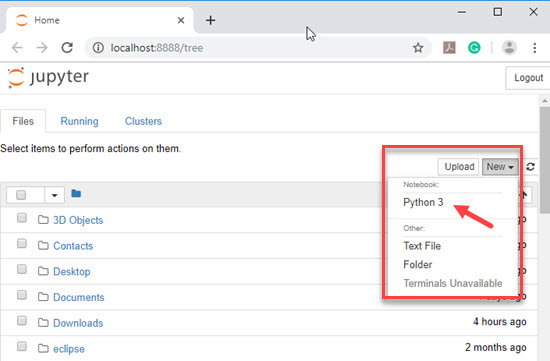Open a new browser tab

(x=210, y=20)
